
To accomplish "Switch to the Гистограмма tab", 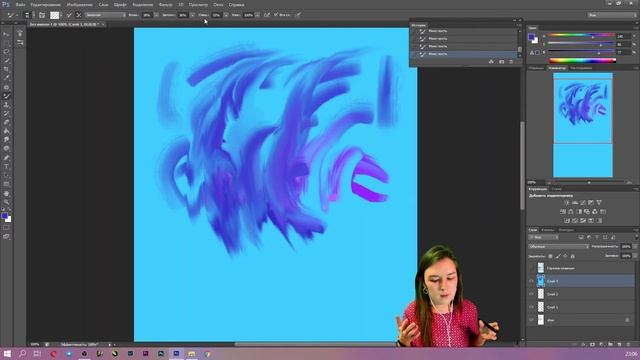I will [581, 68].
